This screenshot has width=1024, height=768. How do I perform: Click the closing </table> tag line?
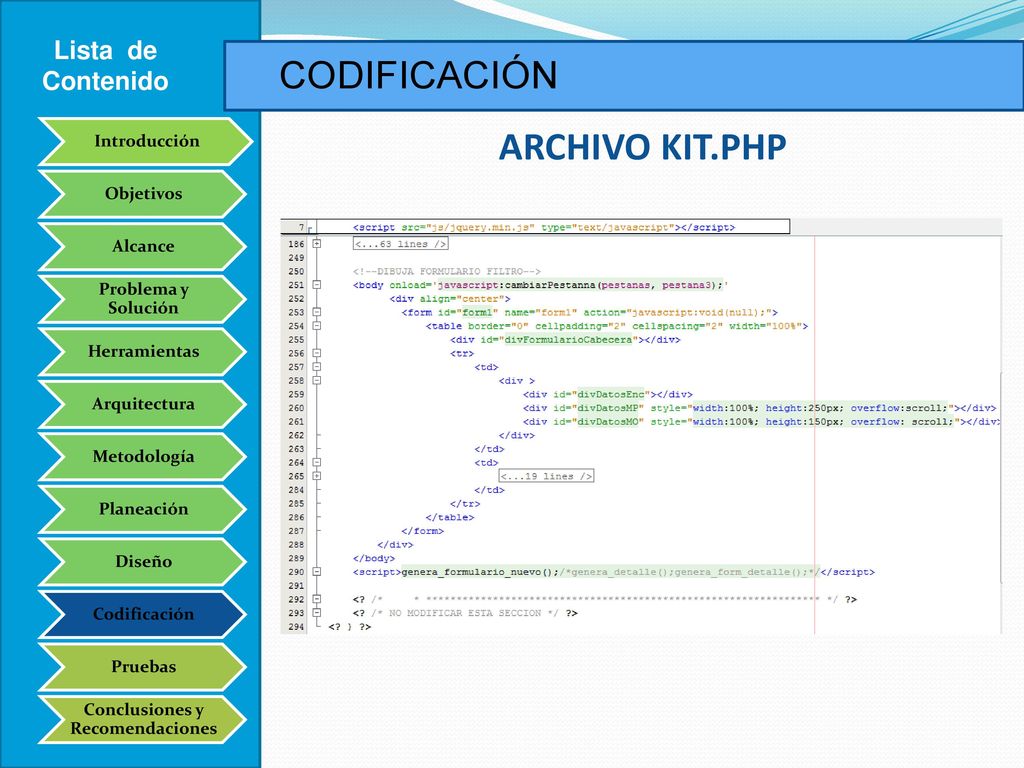click(450, 517)
